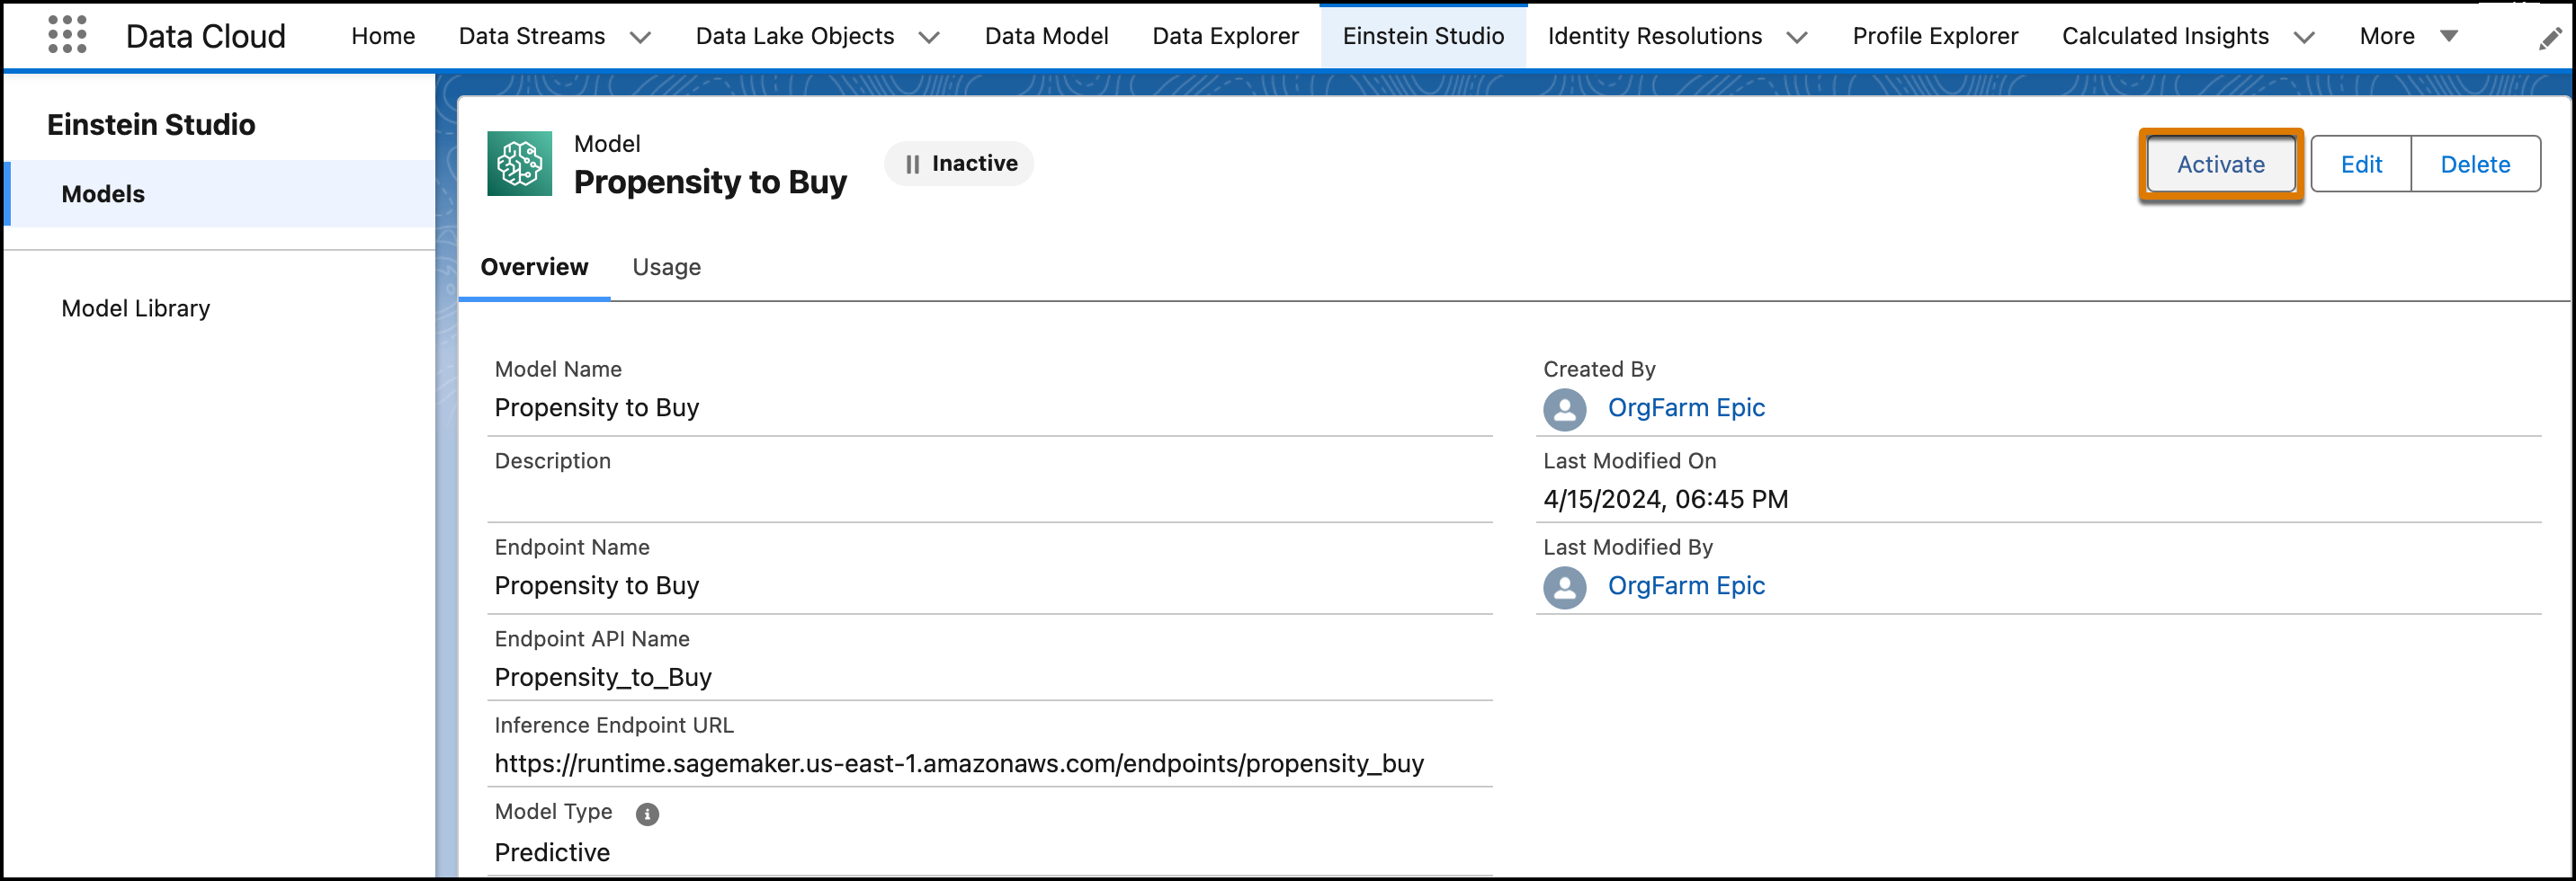2576x881 pixels.
Task: Click the Delete button
Action: 2475,164
